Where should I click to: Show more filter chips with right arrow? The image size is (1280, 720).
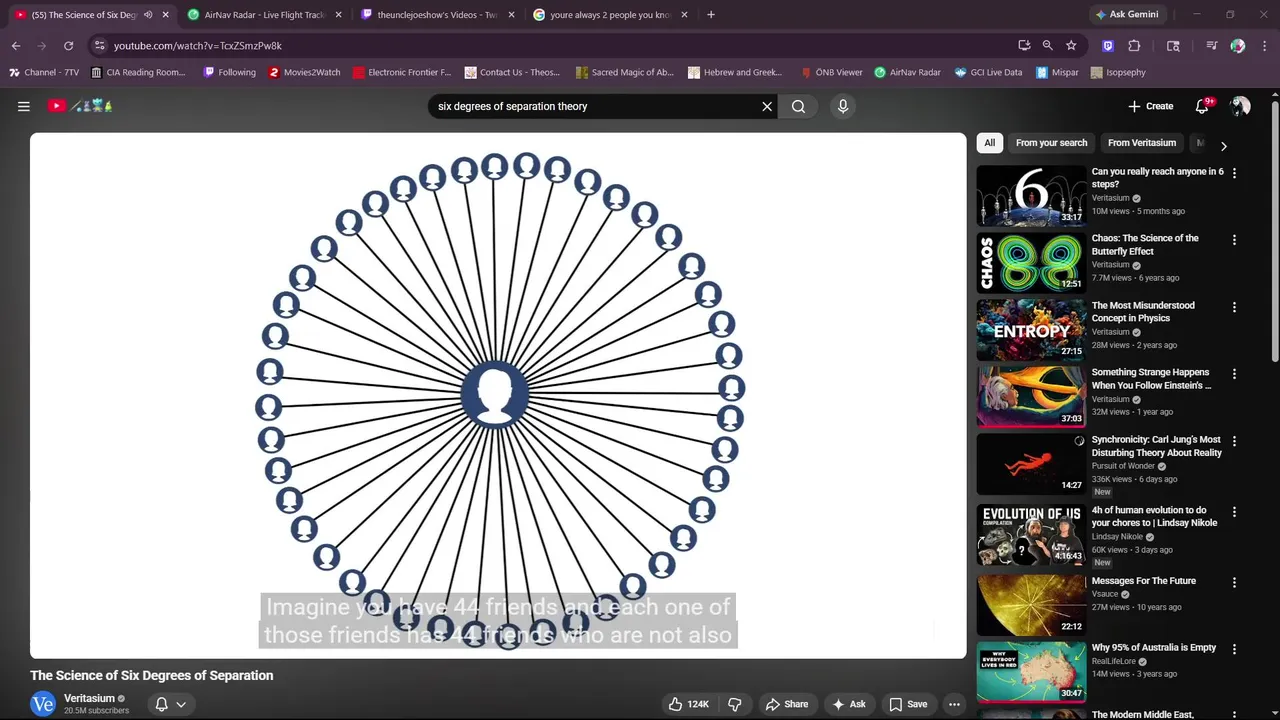click(x=1223, y=146)
